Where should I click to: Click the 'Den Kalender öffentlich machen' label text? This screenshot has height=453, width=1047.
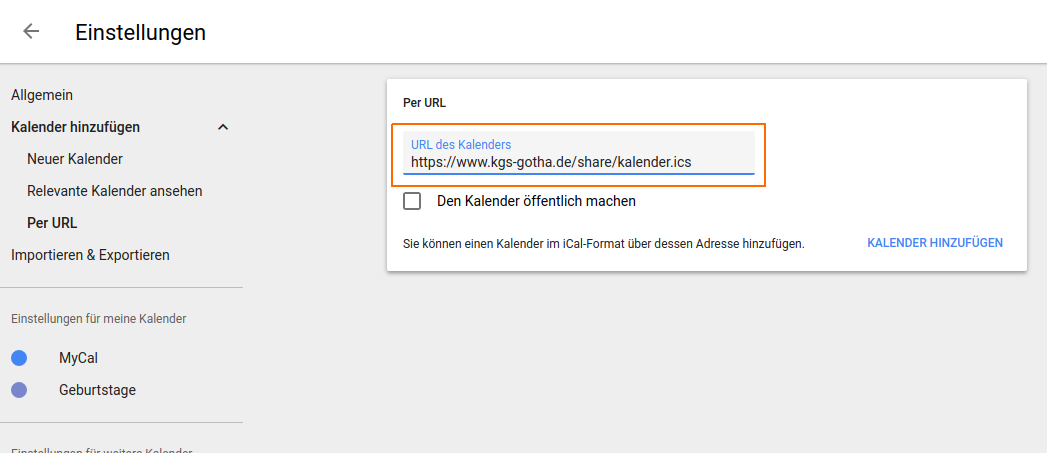point(536,201)
